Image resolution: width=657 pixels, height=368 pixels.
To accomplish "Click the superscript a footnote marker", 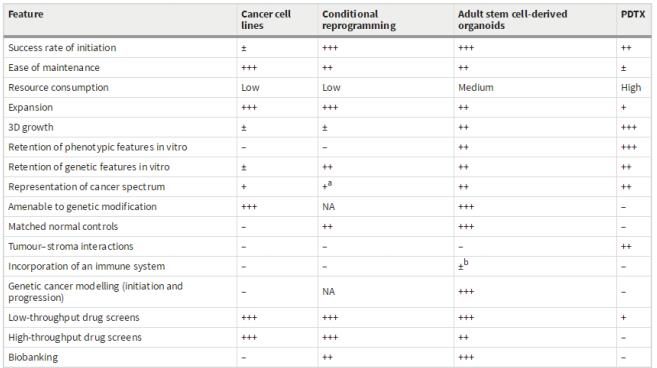I will pyautogui.click(x=330, y=184).
